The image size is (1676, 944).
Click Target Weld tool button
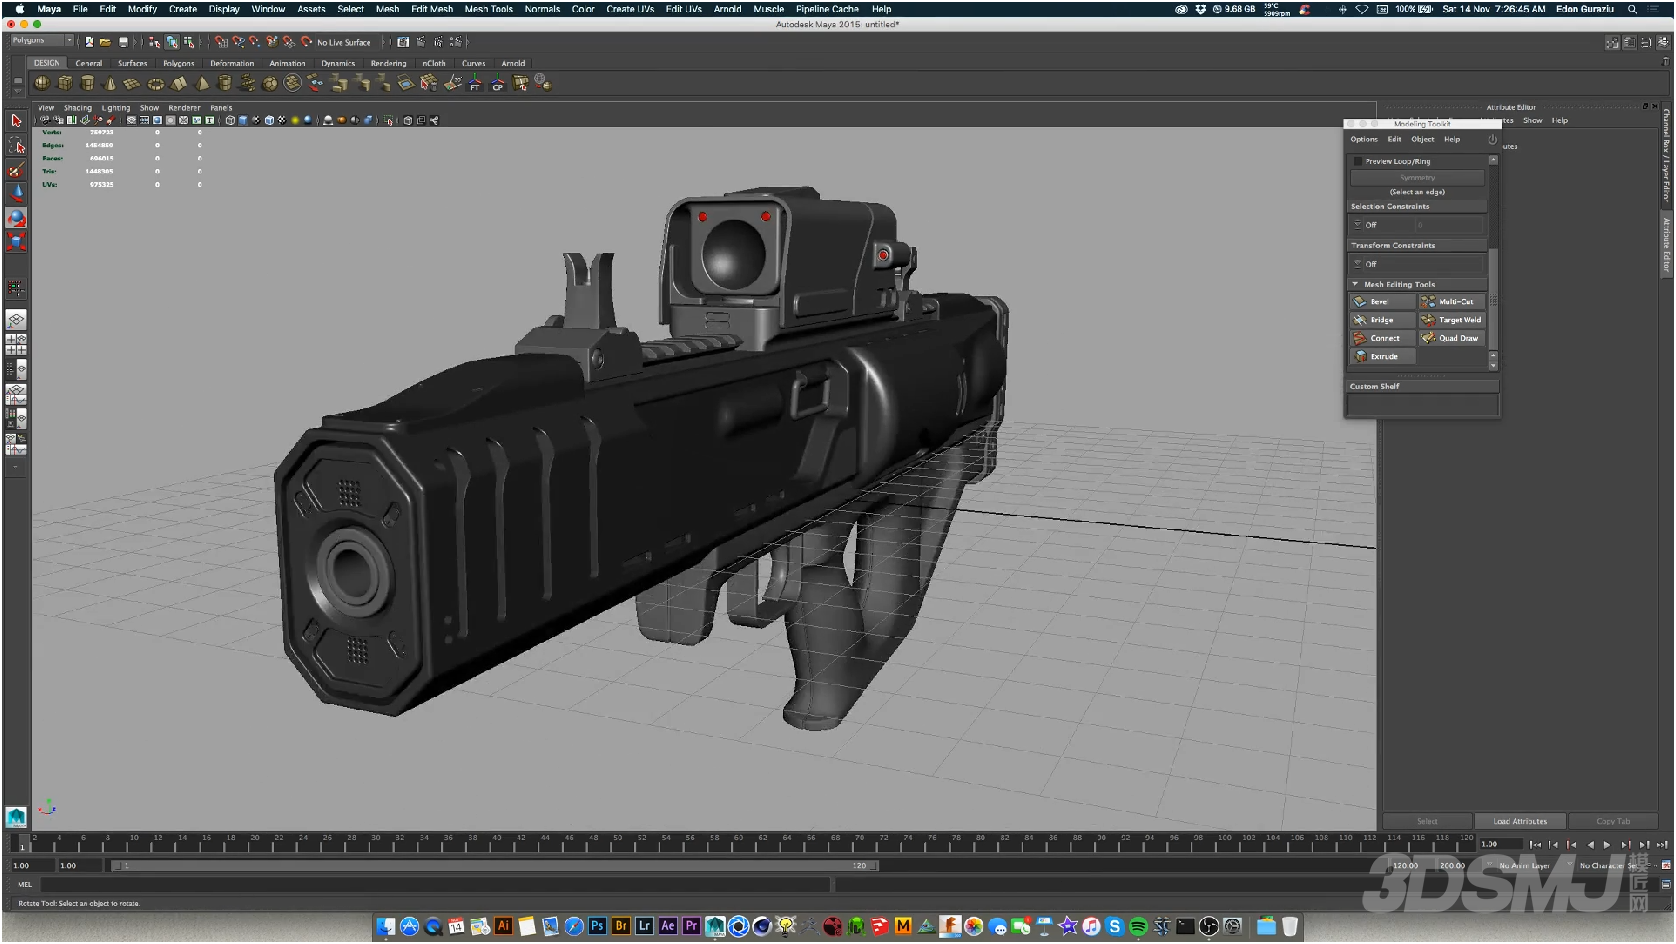pos(1451,320)
